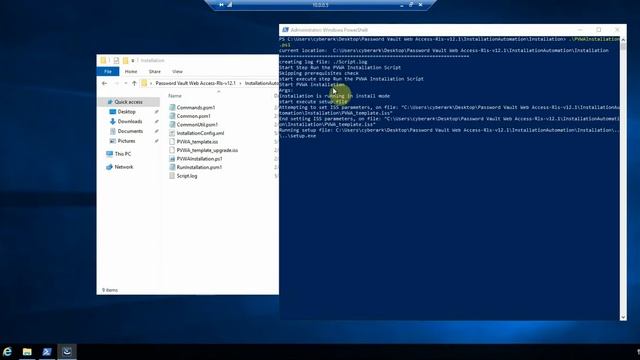640x360 pixels.
Task: Open the View ribbon tab
Action: 177,71
